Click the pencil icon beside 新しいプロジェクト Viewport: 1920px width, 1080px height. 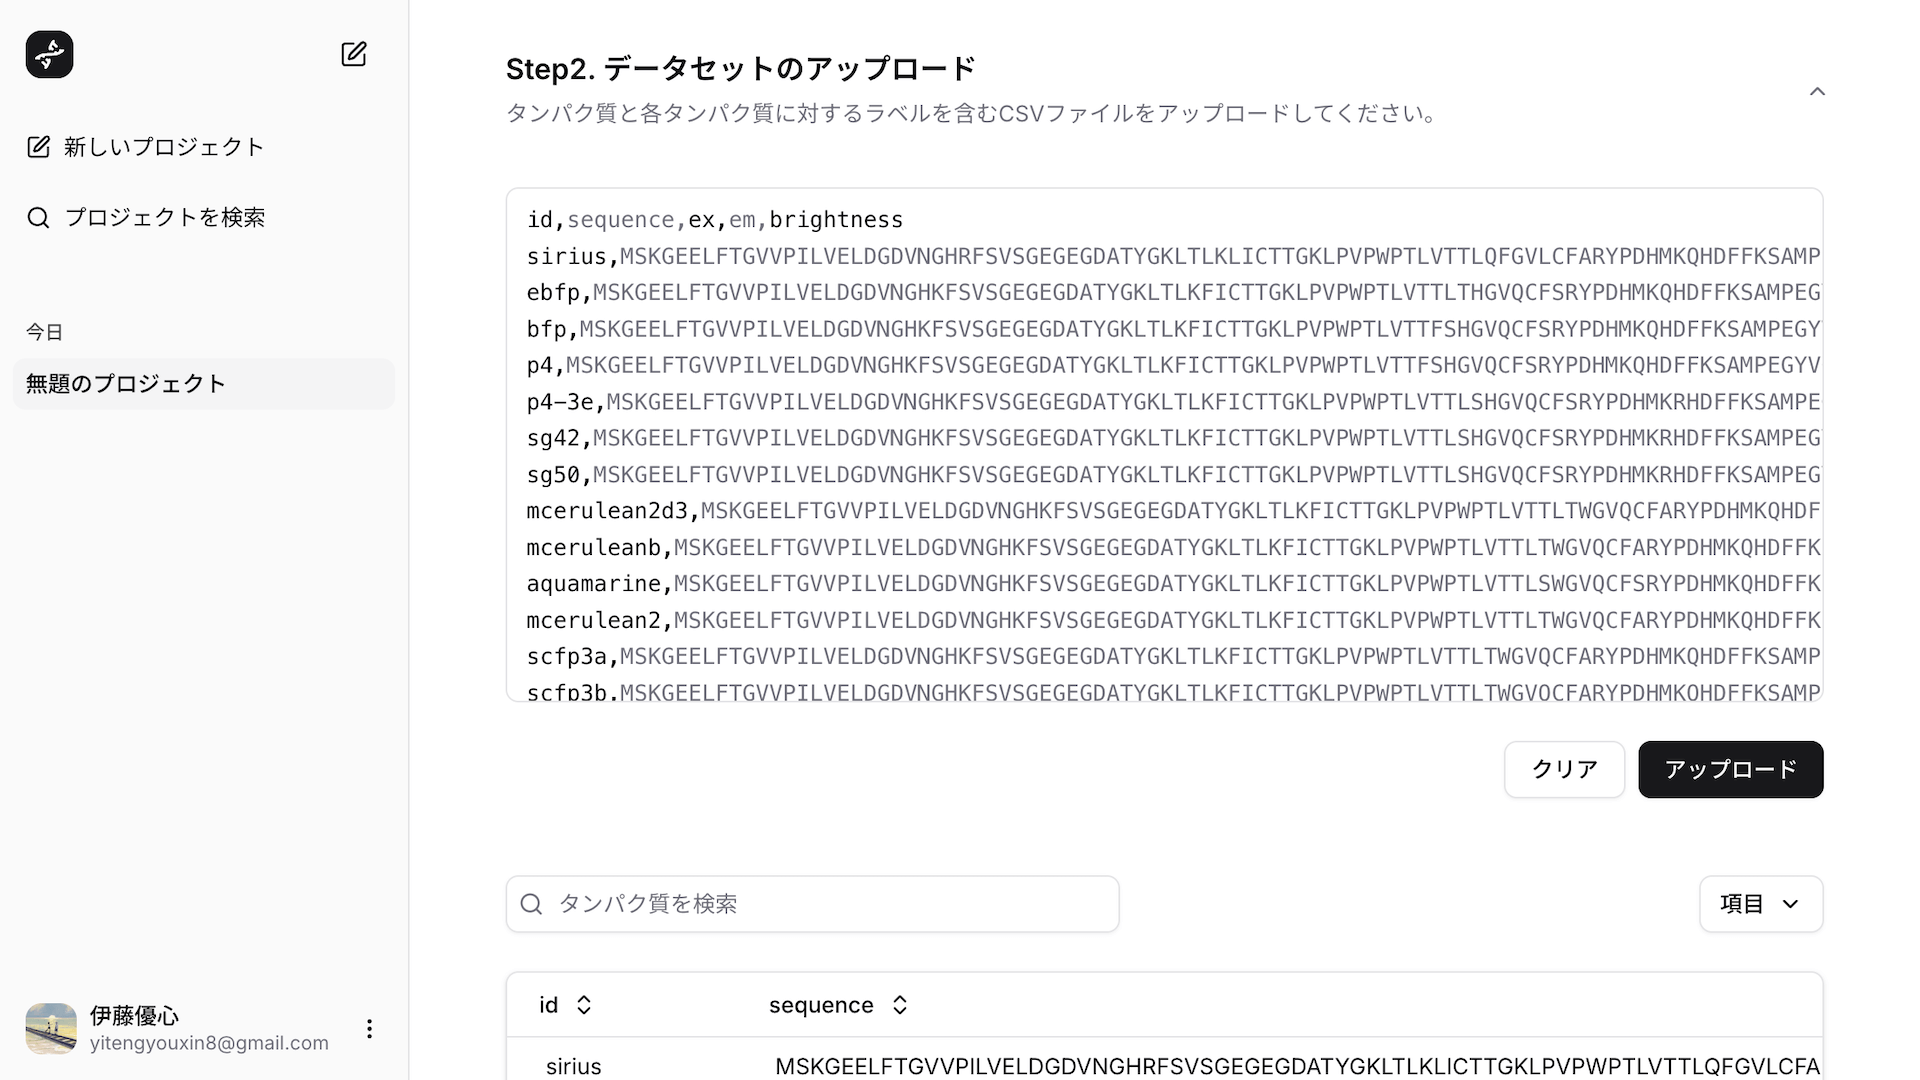pyautogui.click(x=38, y=147)
